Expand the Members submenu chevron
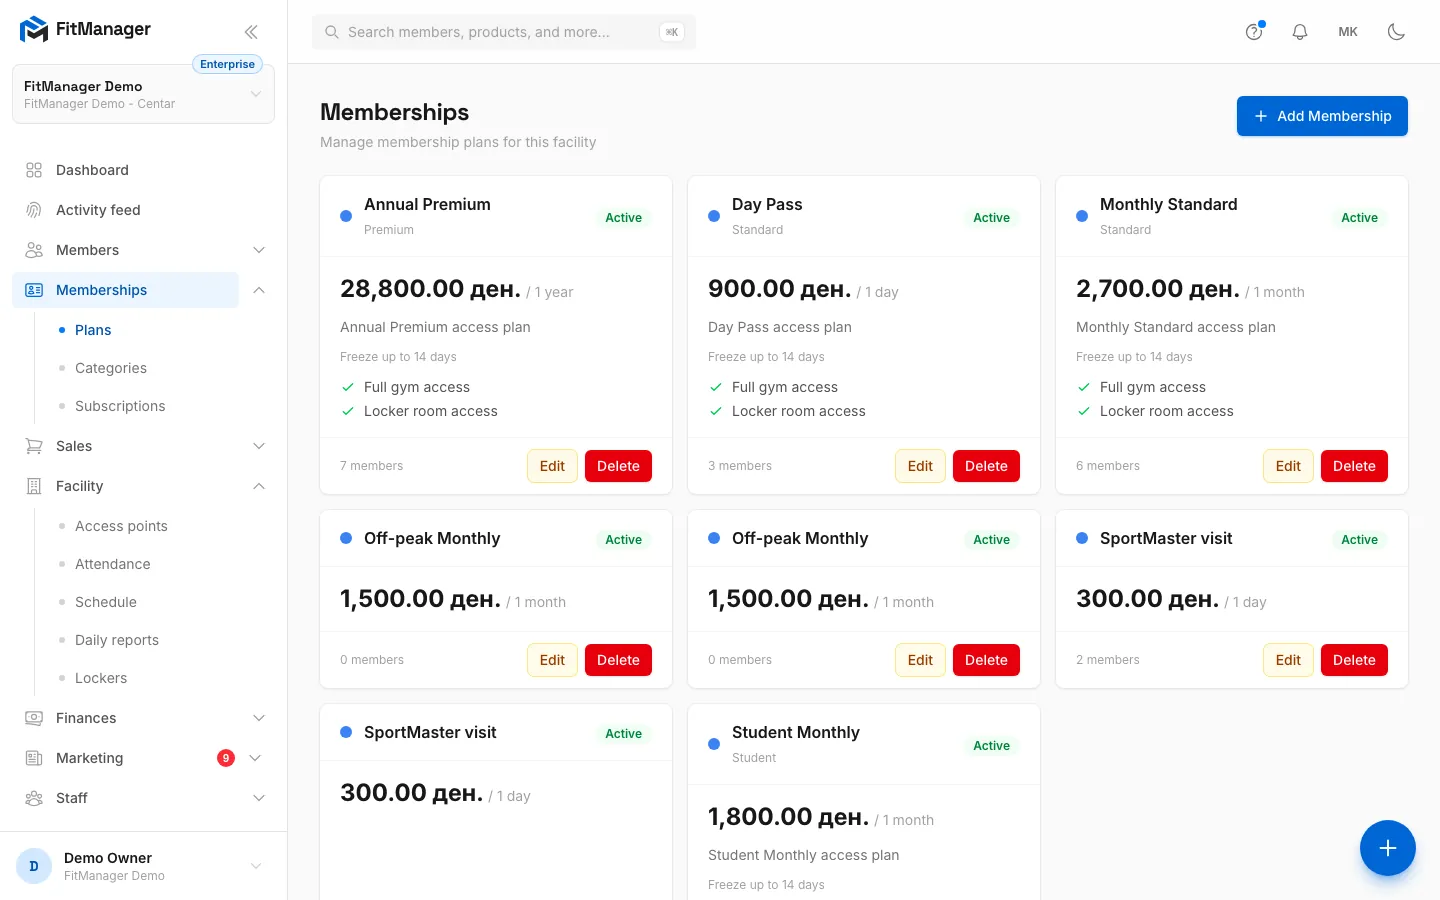Screen dimensions: 1440x900 click(x=259, y=250)
